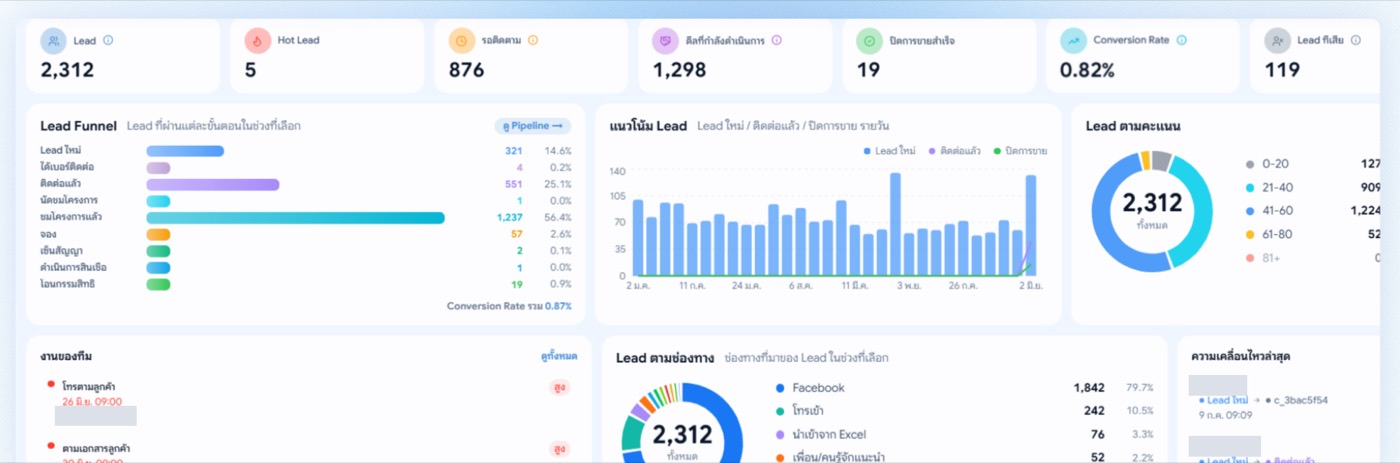Click the รอติดตาม clock icon
The image size is (1400, 463).
click(461, 41)
